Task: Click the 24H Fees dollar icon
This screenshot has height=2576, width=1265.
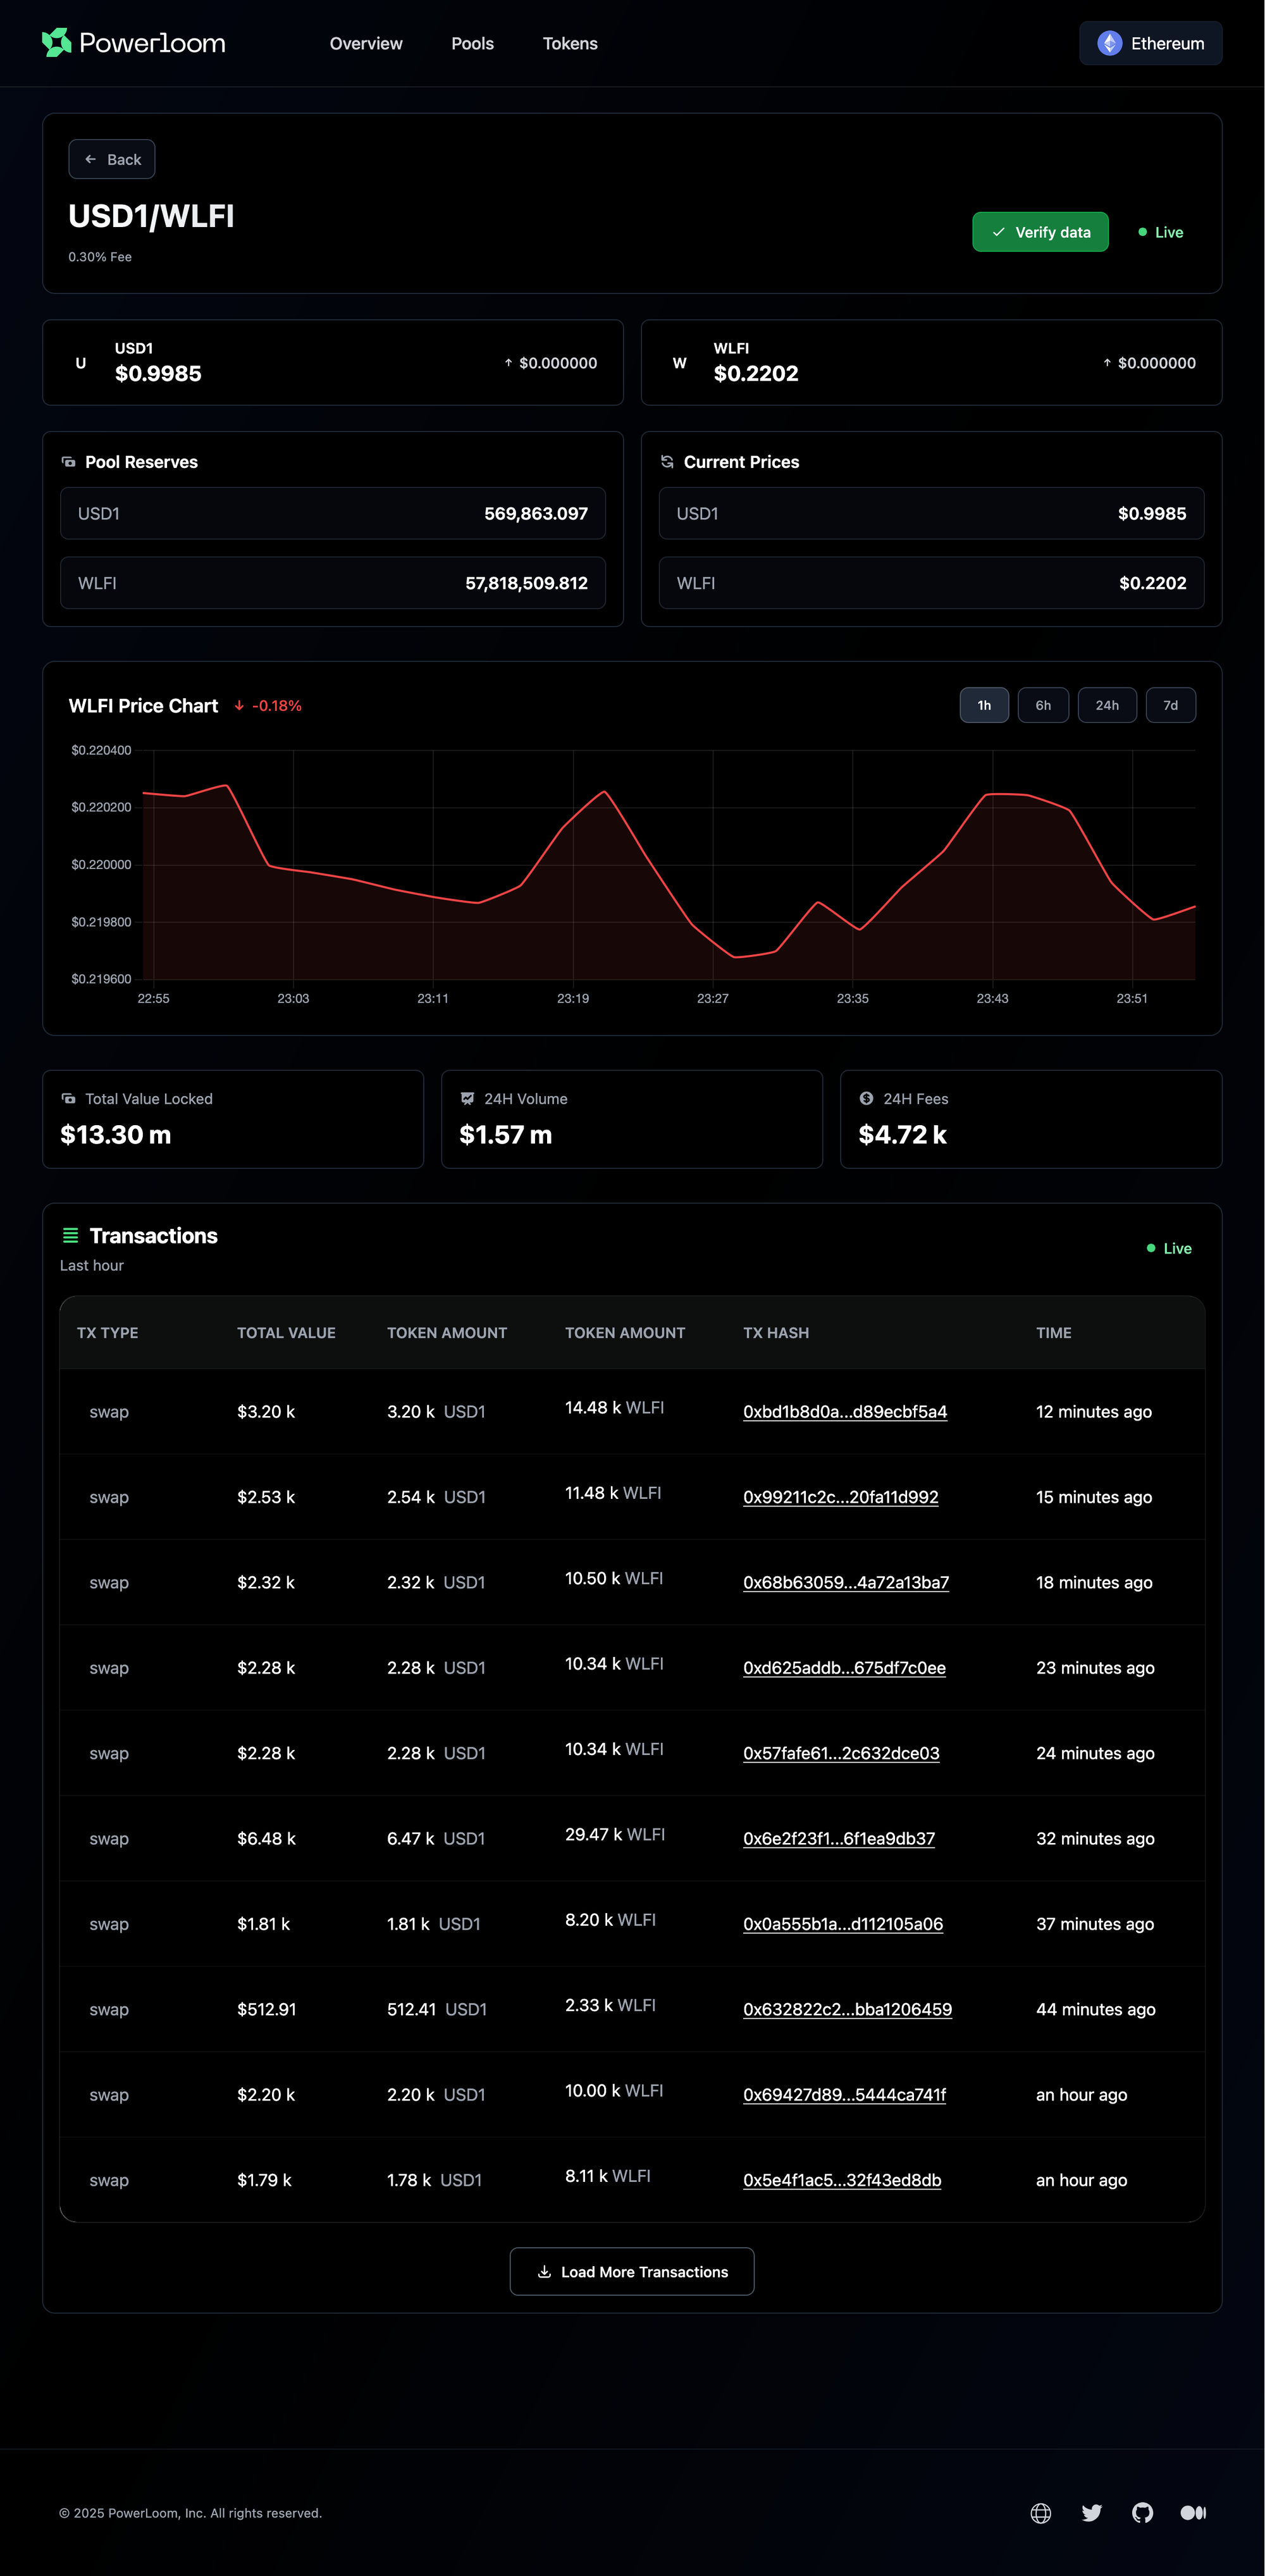Action: point(866,1098)
